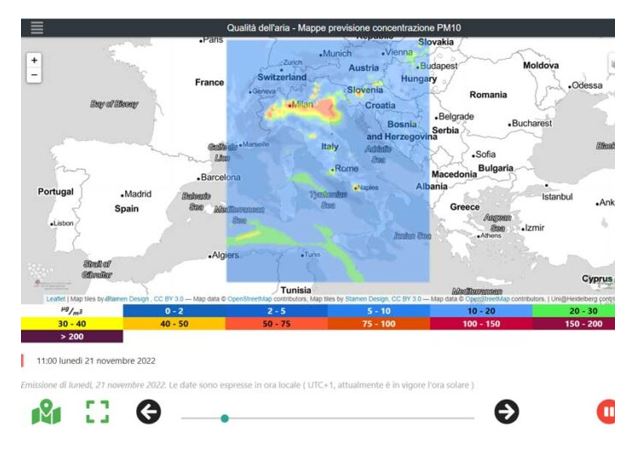
Task: Zoom out with the minus button
Action: tap(34, 75)
